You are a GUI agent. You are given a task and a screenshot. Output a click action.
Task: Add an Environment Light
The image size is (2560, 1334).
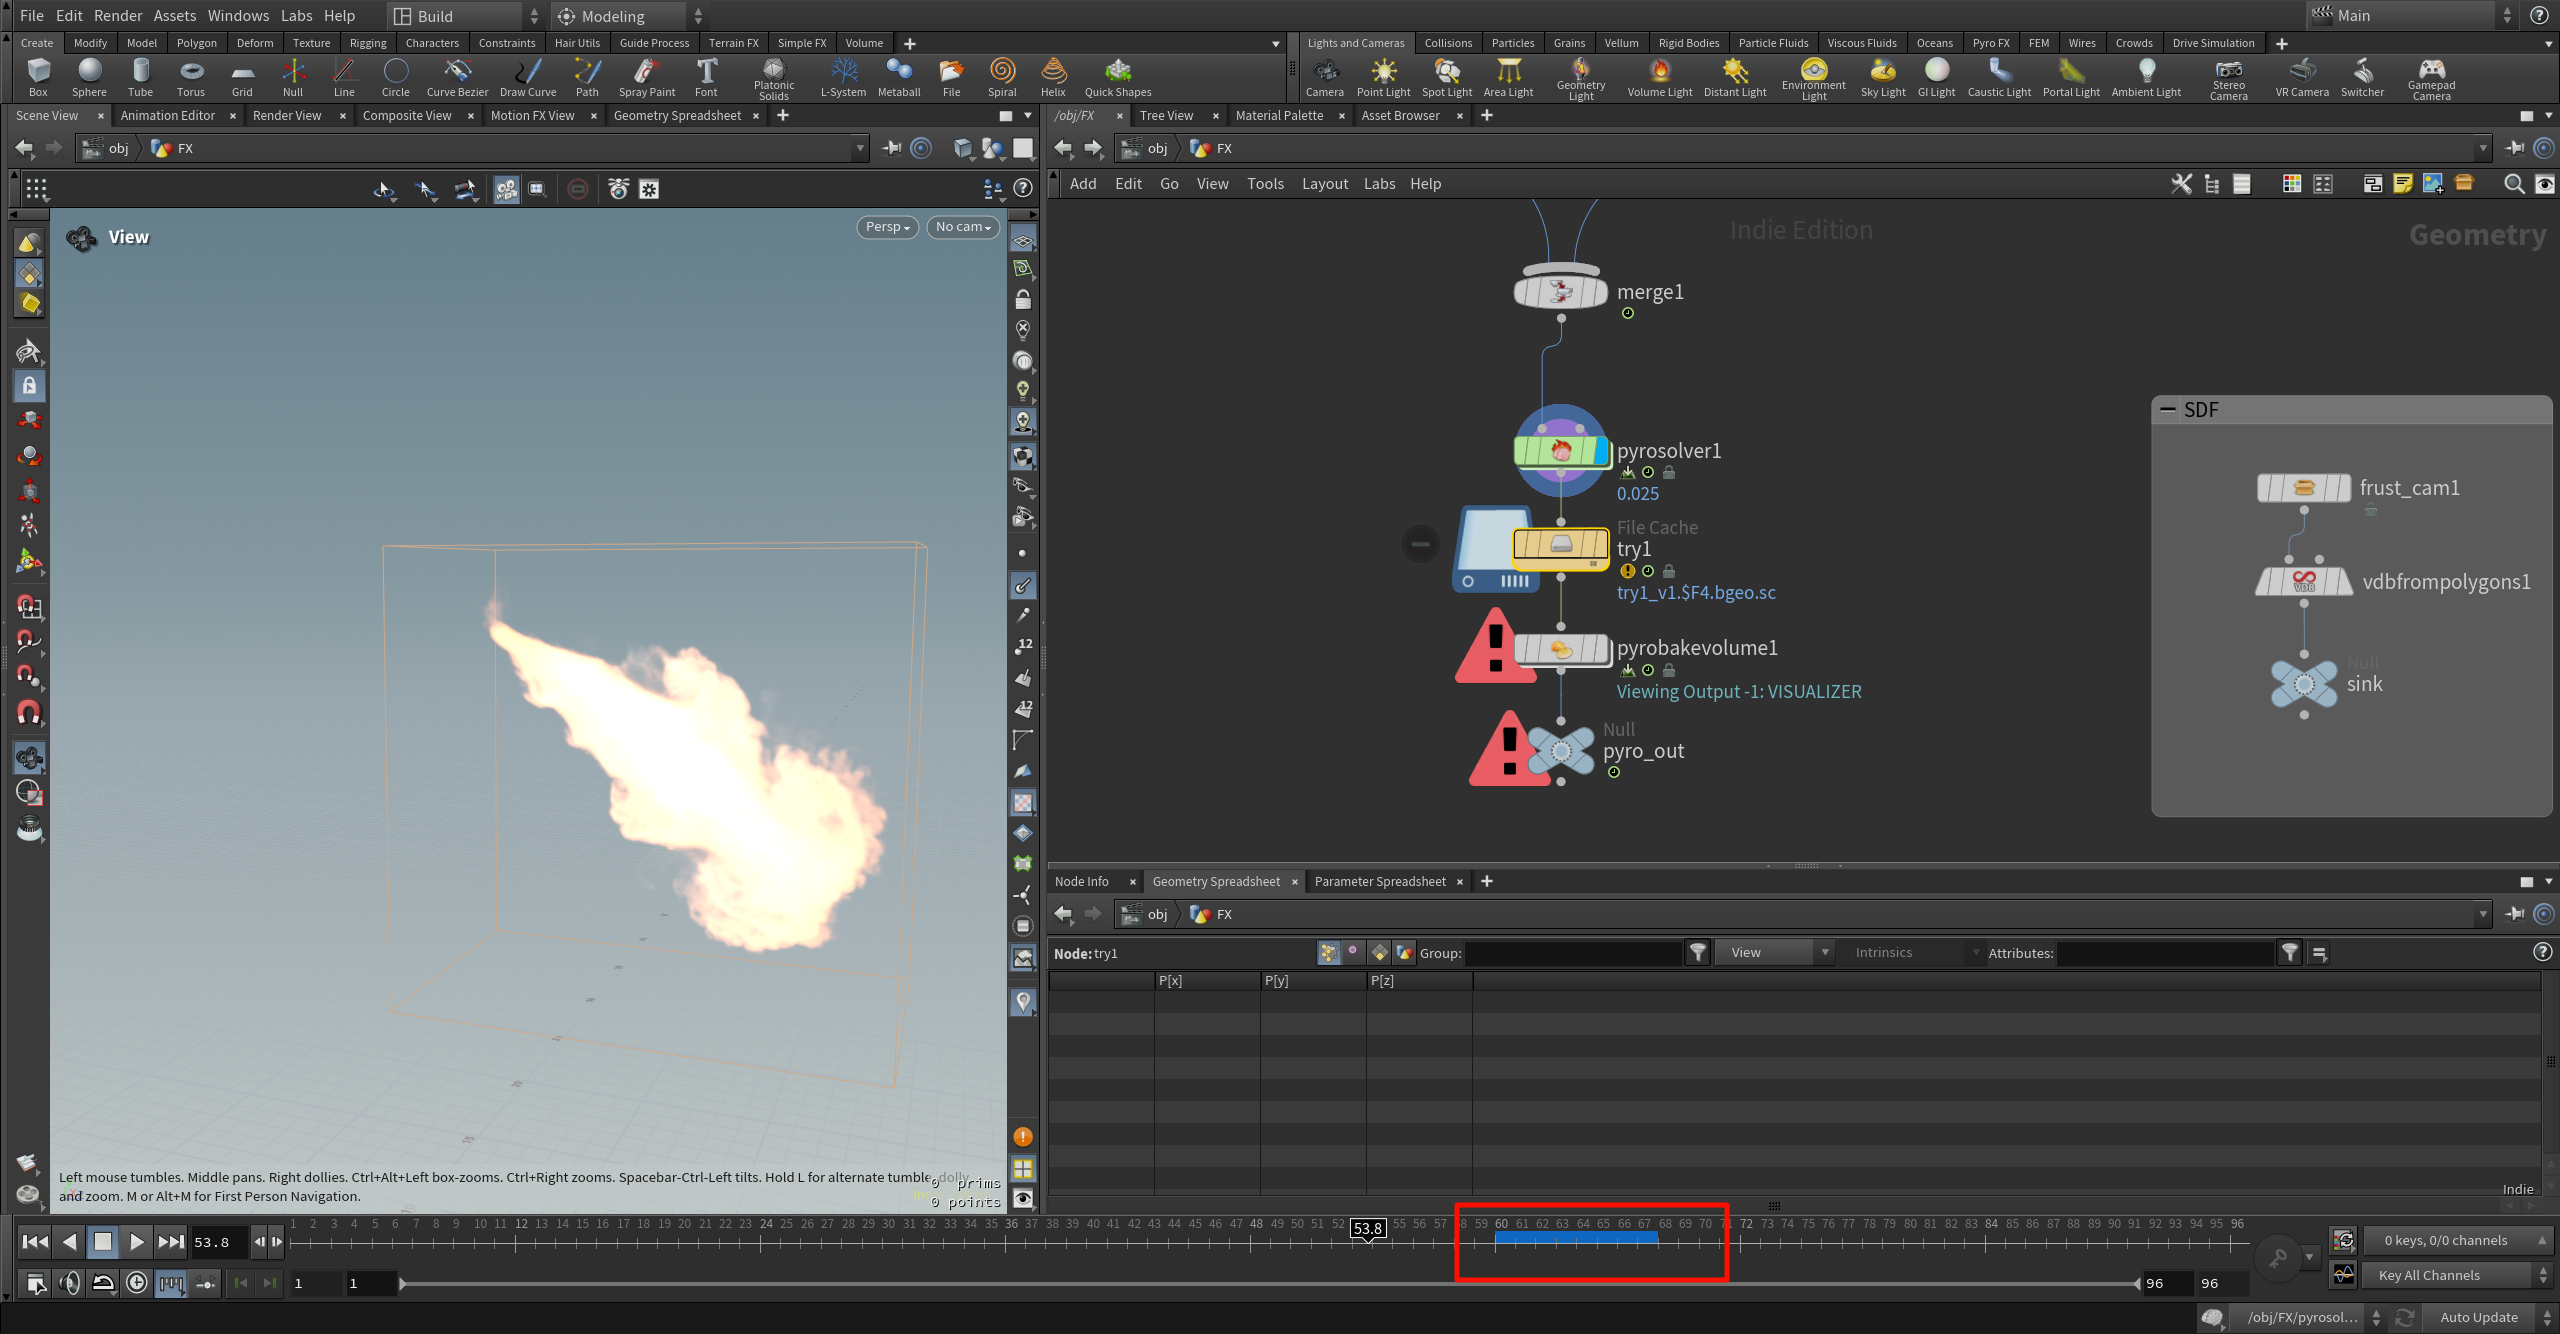tap(1814, 79)
